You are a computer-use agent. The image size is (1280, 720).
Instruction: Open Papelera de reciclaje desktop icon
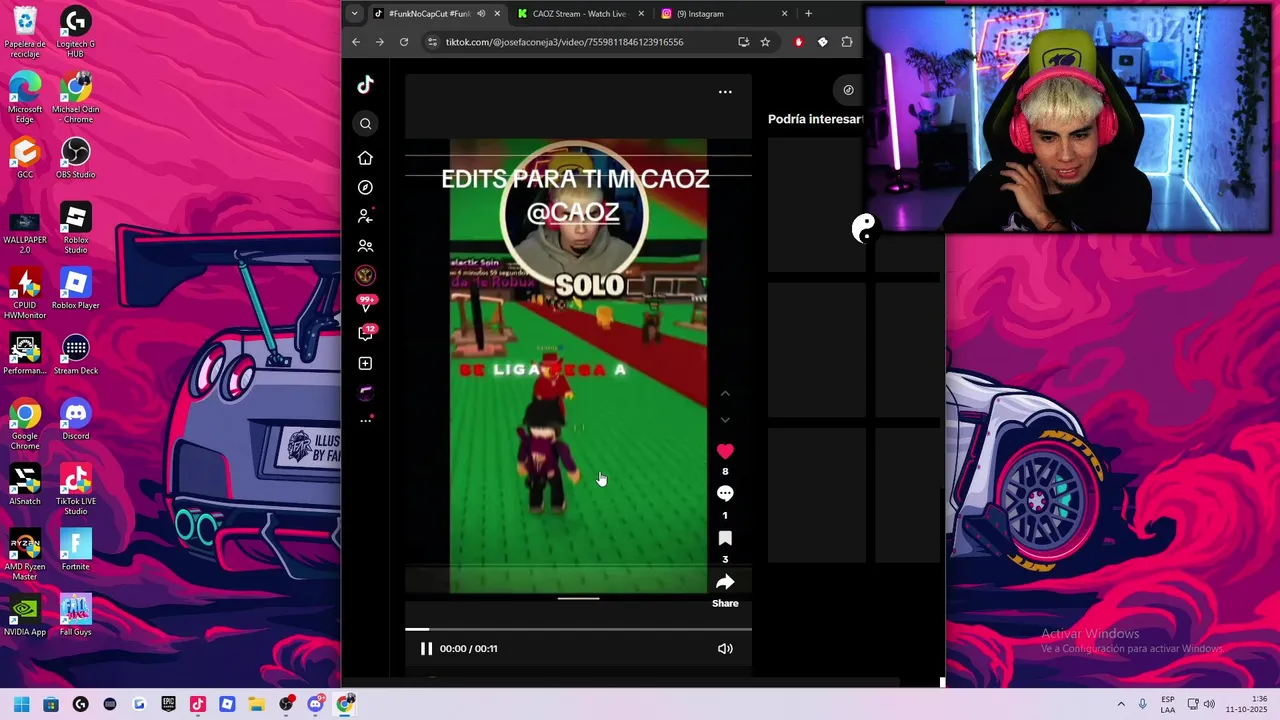click(25, 32)
